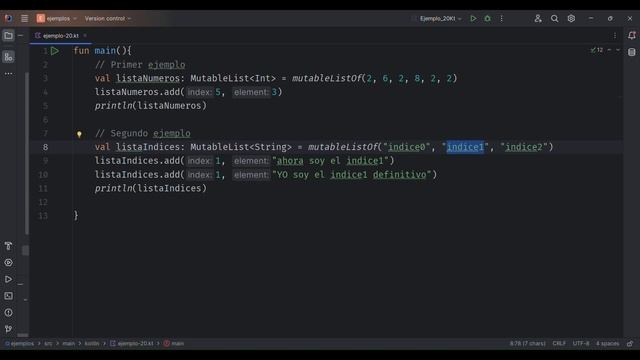Go to next highlighted problem arrow
This screenshot has height=360, width=640.
[x=618, y=50]
